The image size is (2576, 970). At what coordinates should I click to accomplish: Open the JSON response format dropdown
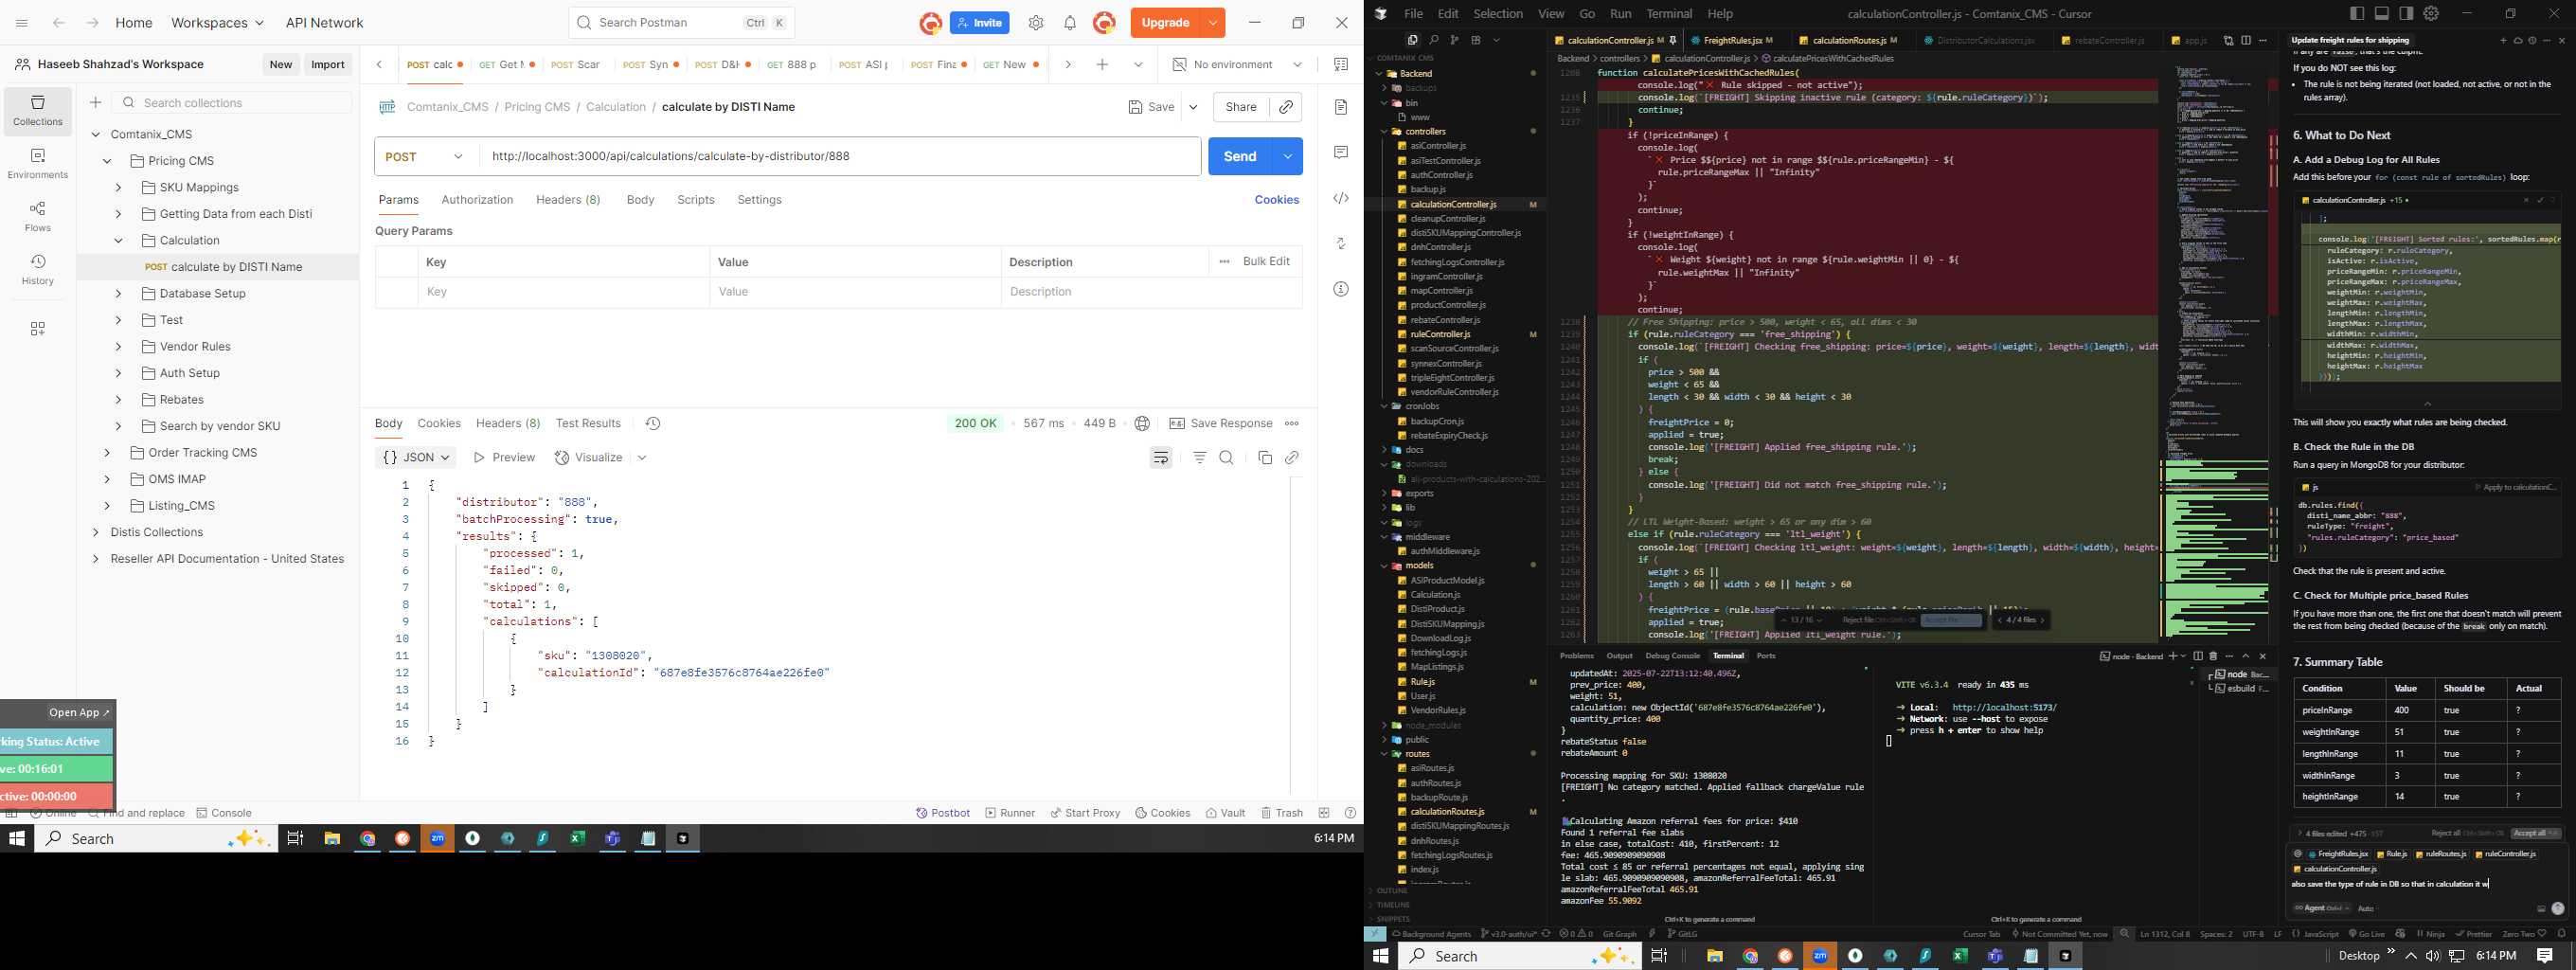(x=416, y=457)
